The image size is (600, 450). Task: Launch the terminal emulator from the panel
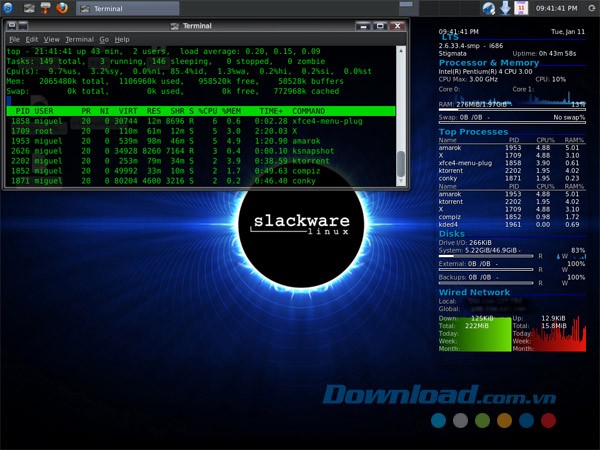point(29,8)
